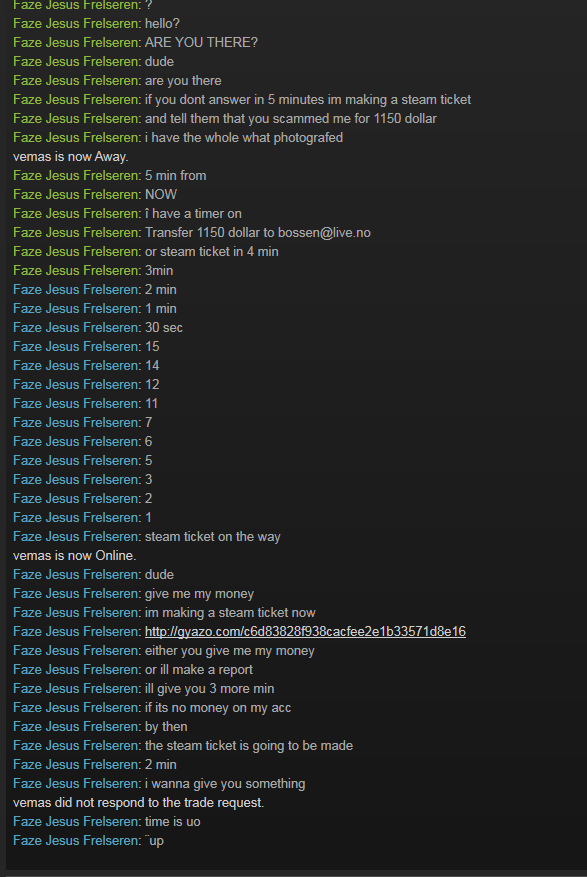The height and width of the screenshot is (877, 587).
Task: Click the 'ARE YOU THERE?' message
Action: tap(201, 43)
